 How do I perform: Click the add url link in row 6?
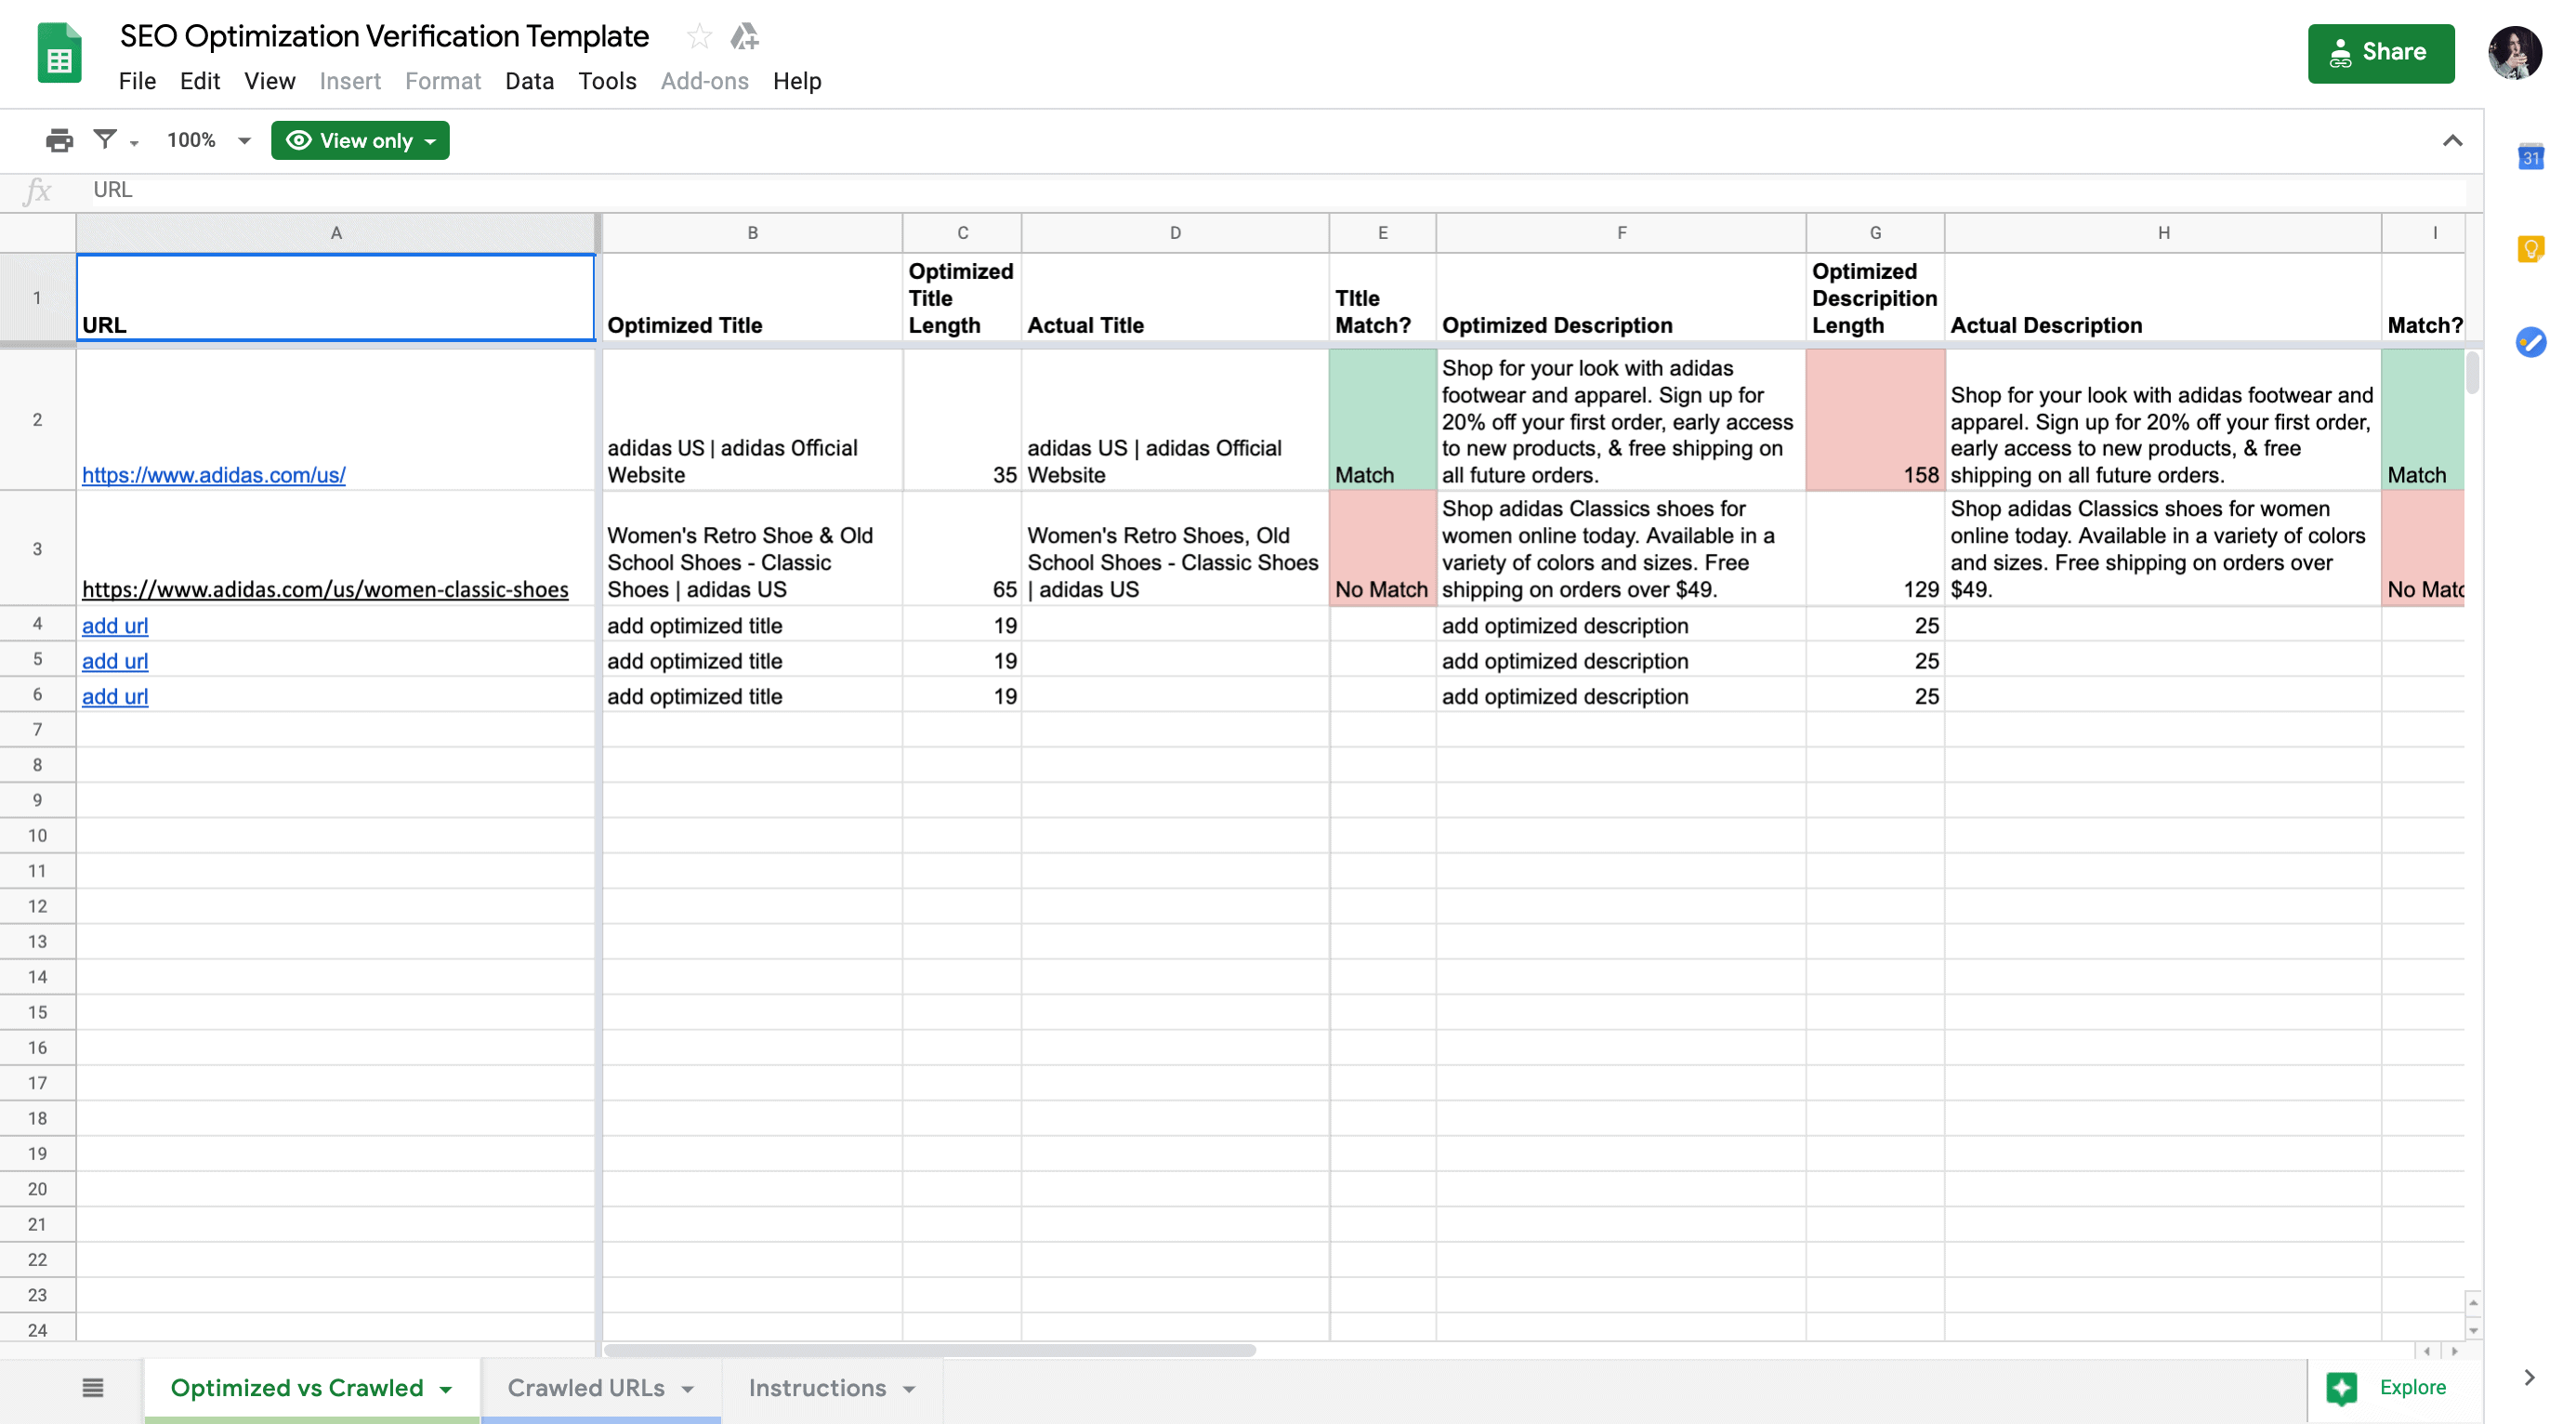115,696
